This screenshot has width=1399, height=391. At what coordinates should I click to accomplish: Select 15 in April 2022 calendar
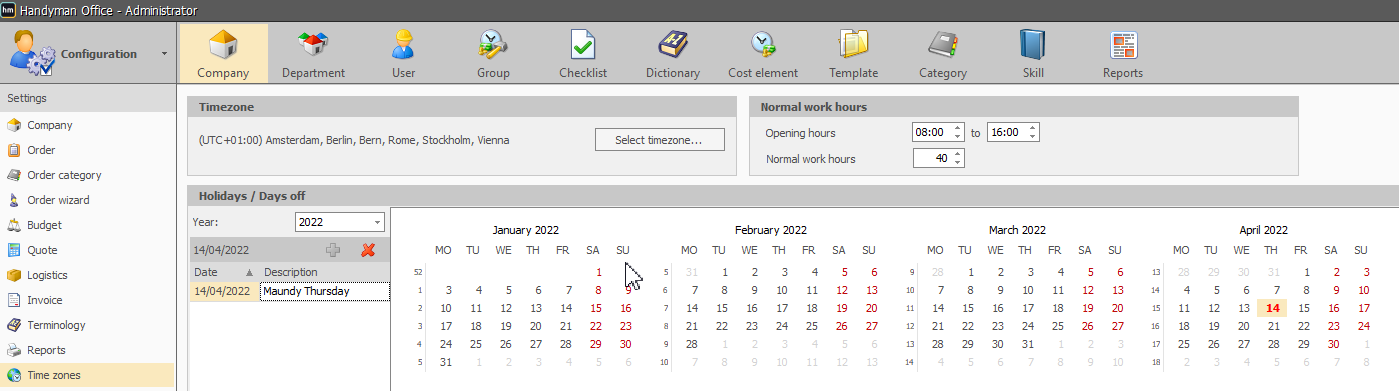click(x=1303, y=308)
